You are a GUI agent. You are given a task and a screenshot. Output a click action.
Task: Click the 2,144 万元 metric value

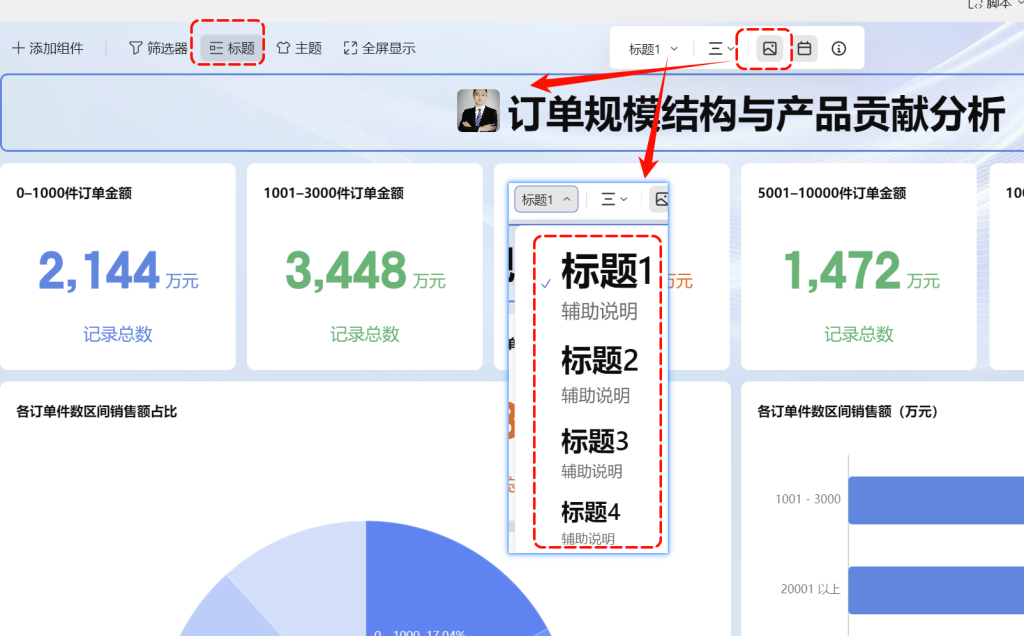point(118,271)
